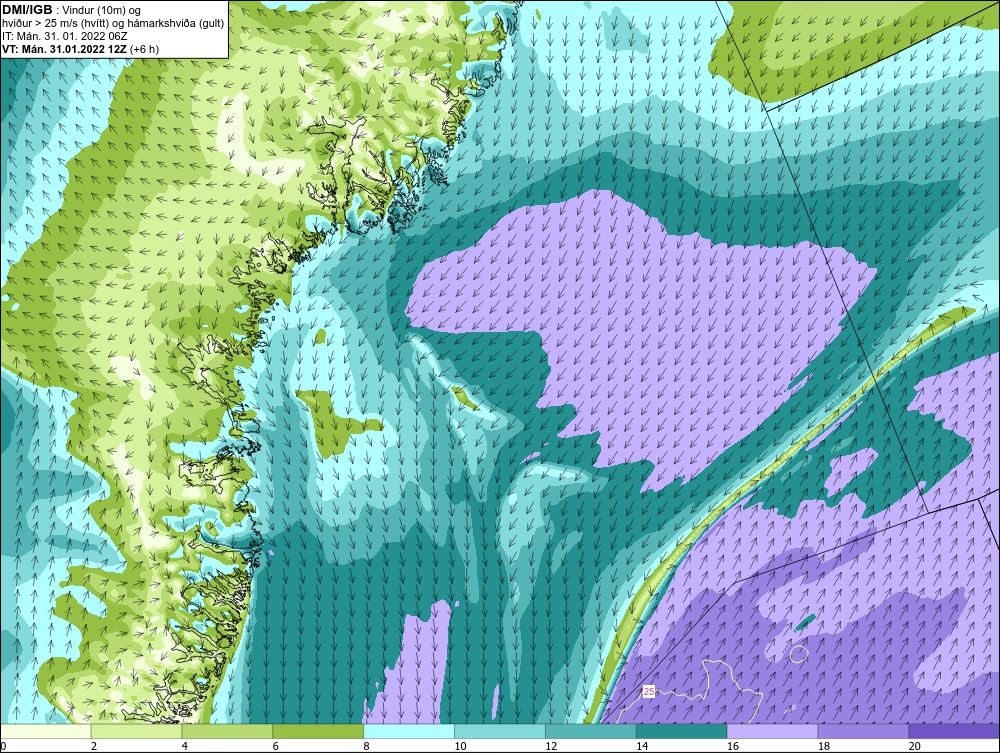Image resolution: width=1000 pixels, height=753 pixels.
Task: Click the legend scale value '20'
Action: [914, 746]
